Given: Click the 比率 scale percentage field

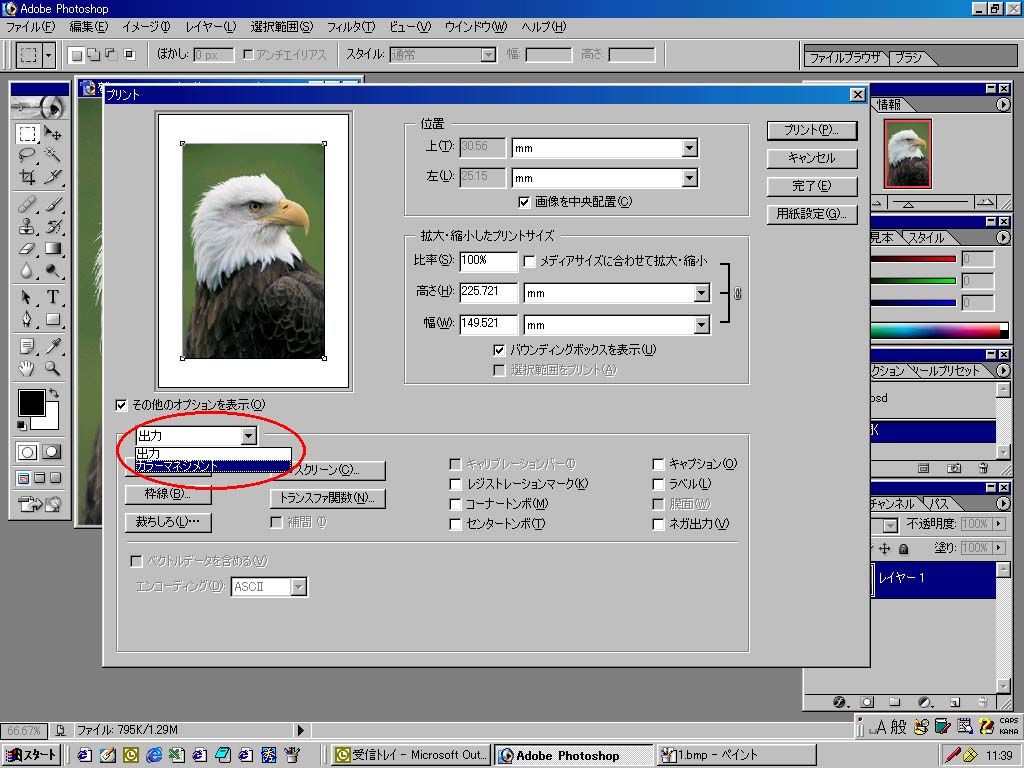Looking at the screenshot, I should pyautogui.click(x=488, y=261).
